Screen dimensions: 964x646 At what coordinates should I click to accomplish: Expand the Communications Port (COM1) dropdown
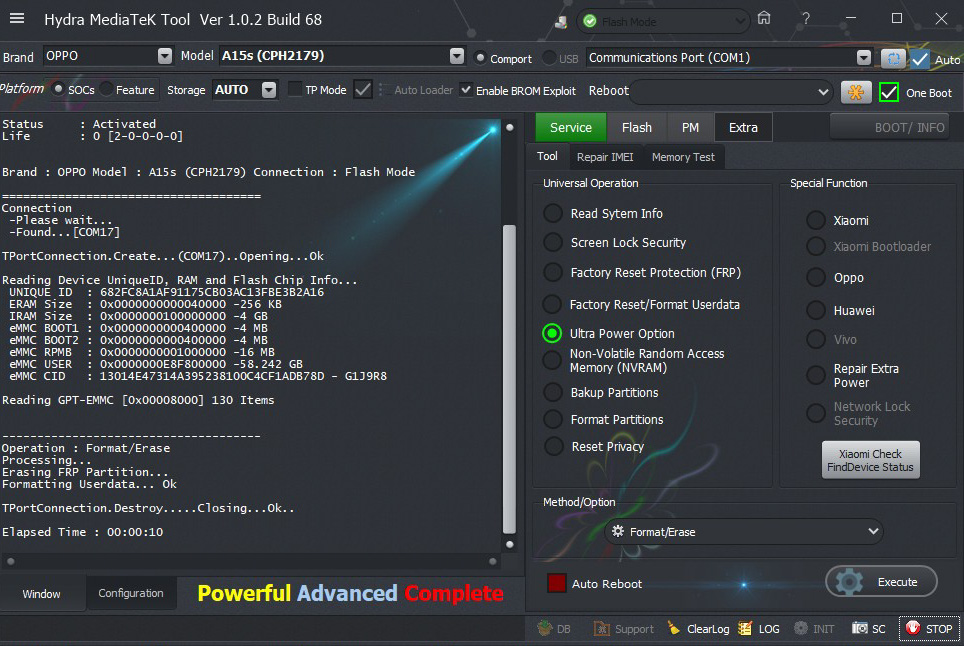[x=865, y=58]
